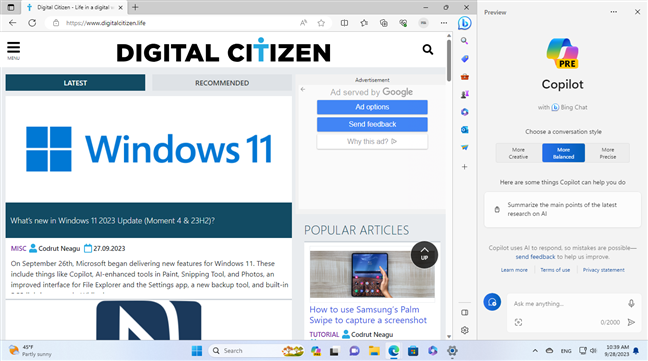Select Summarize latest AI research suggestion
648x361 pixels.
pos(562,209)
